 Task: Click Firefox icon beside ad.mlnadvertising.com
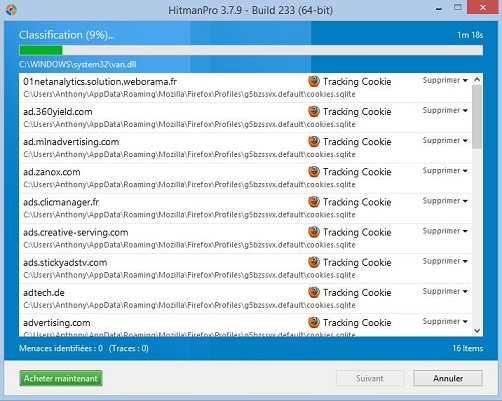pos(314,141)
